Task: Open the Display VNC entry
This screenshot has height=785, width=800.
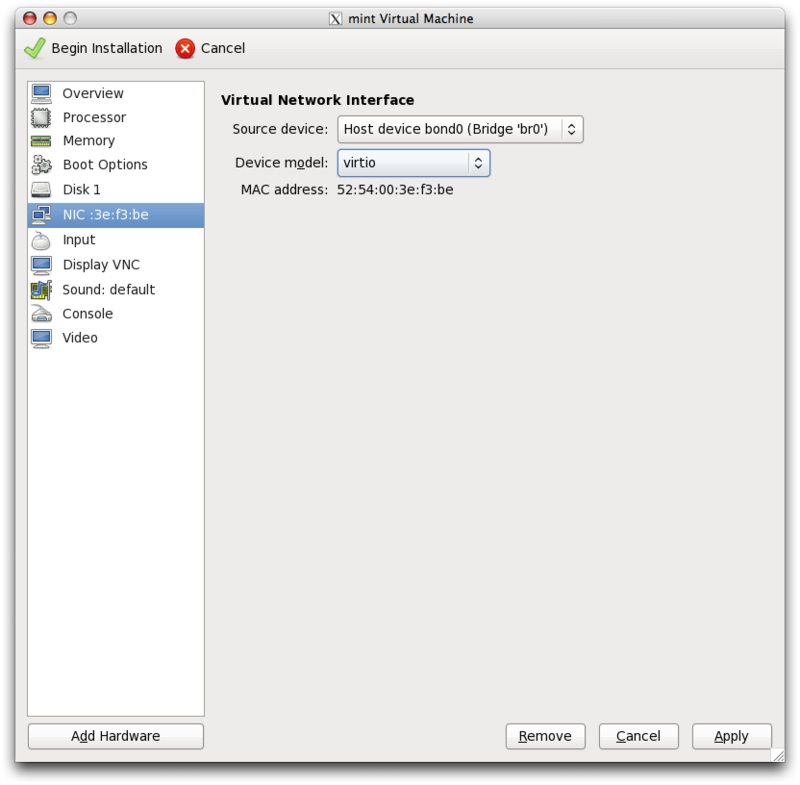Action: coord(116,265)
